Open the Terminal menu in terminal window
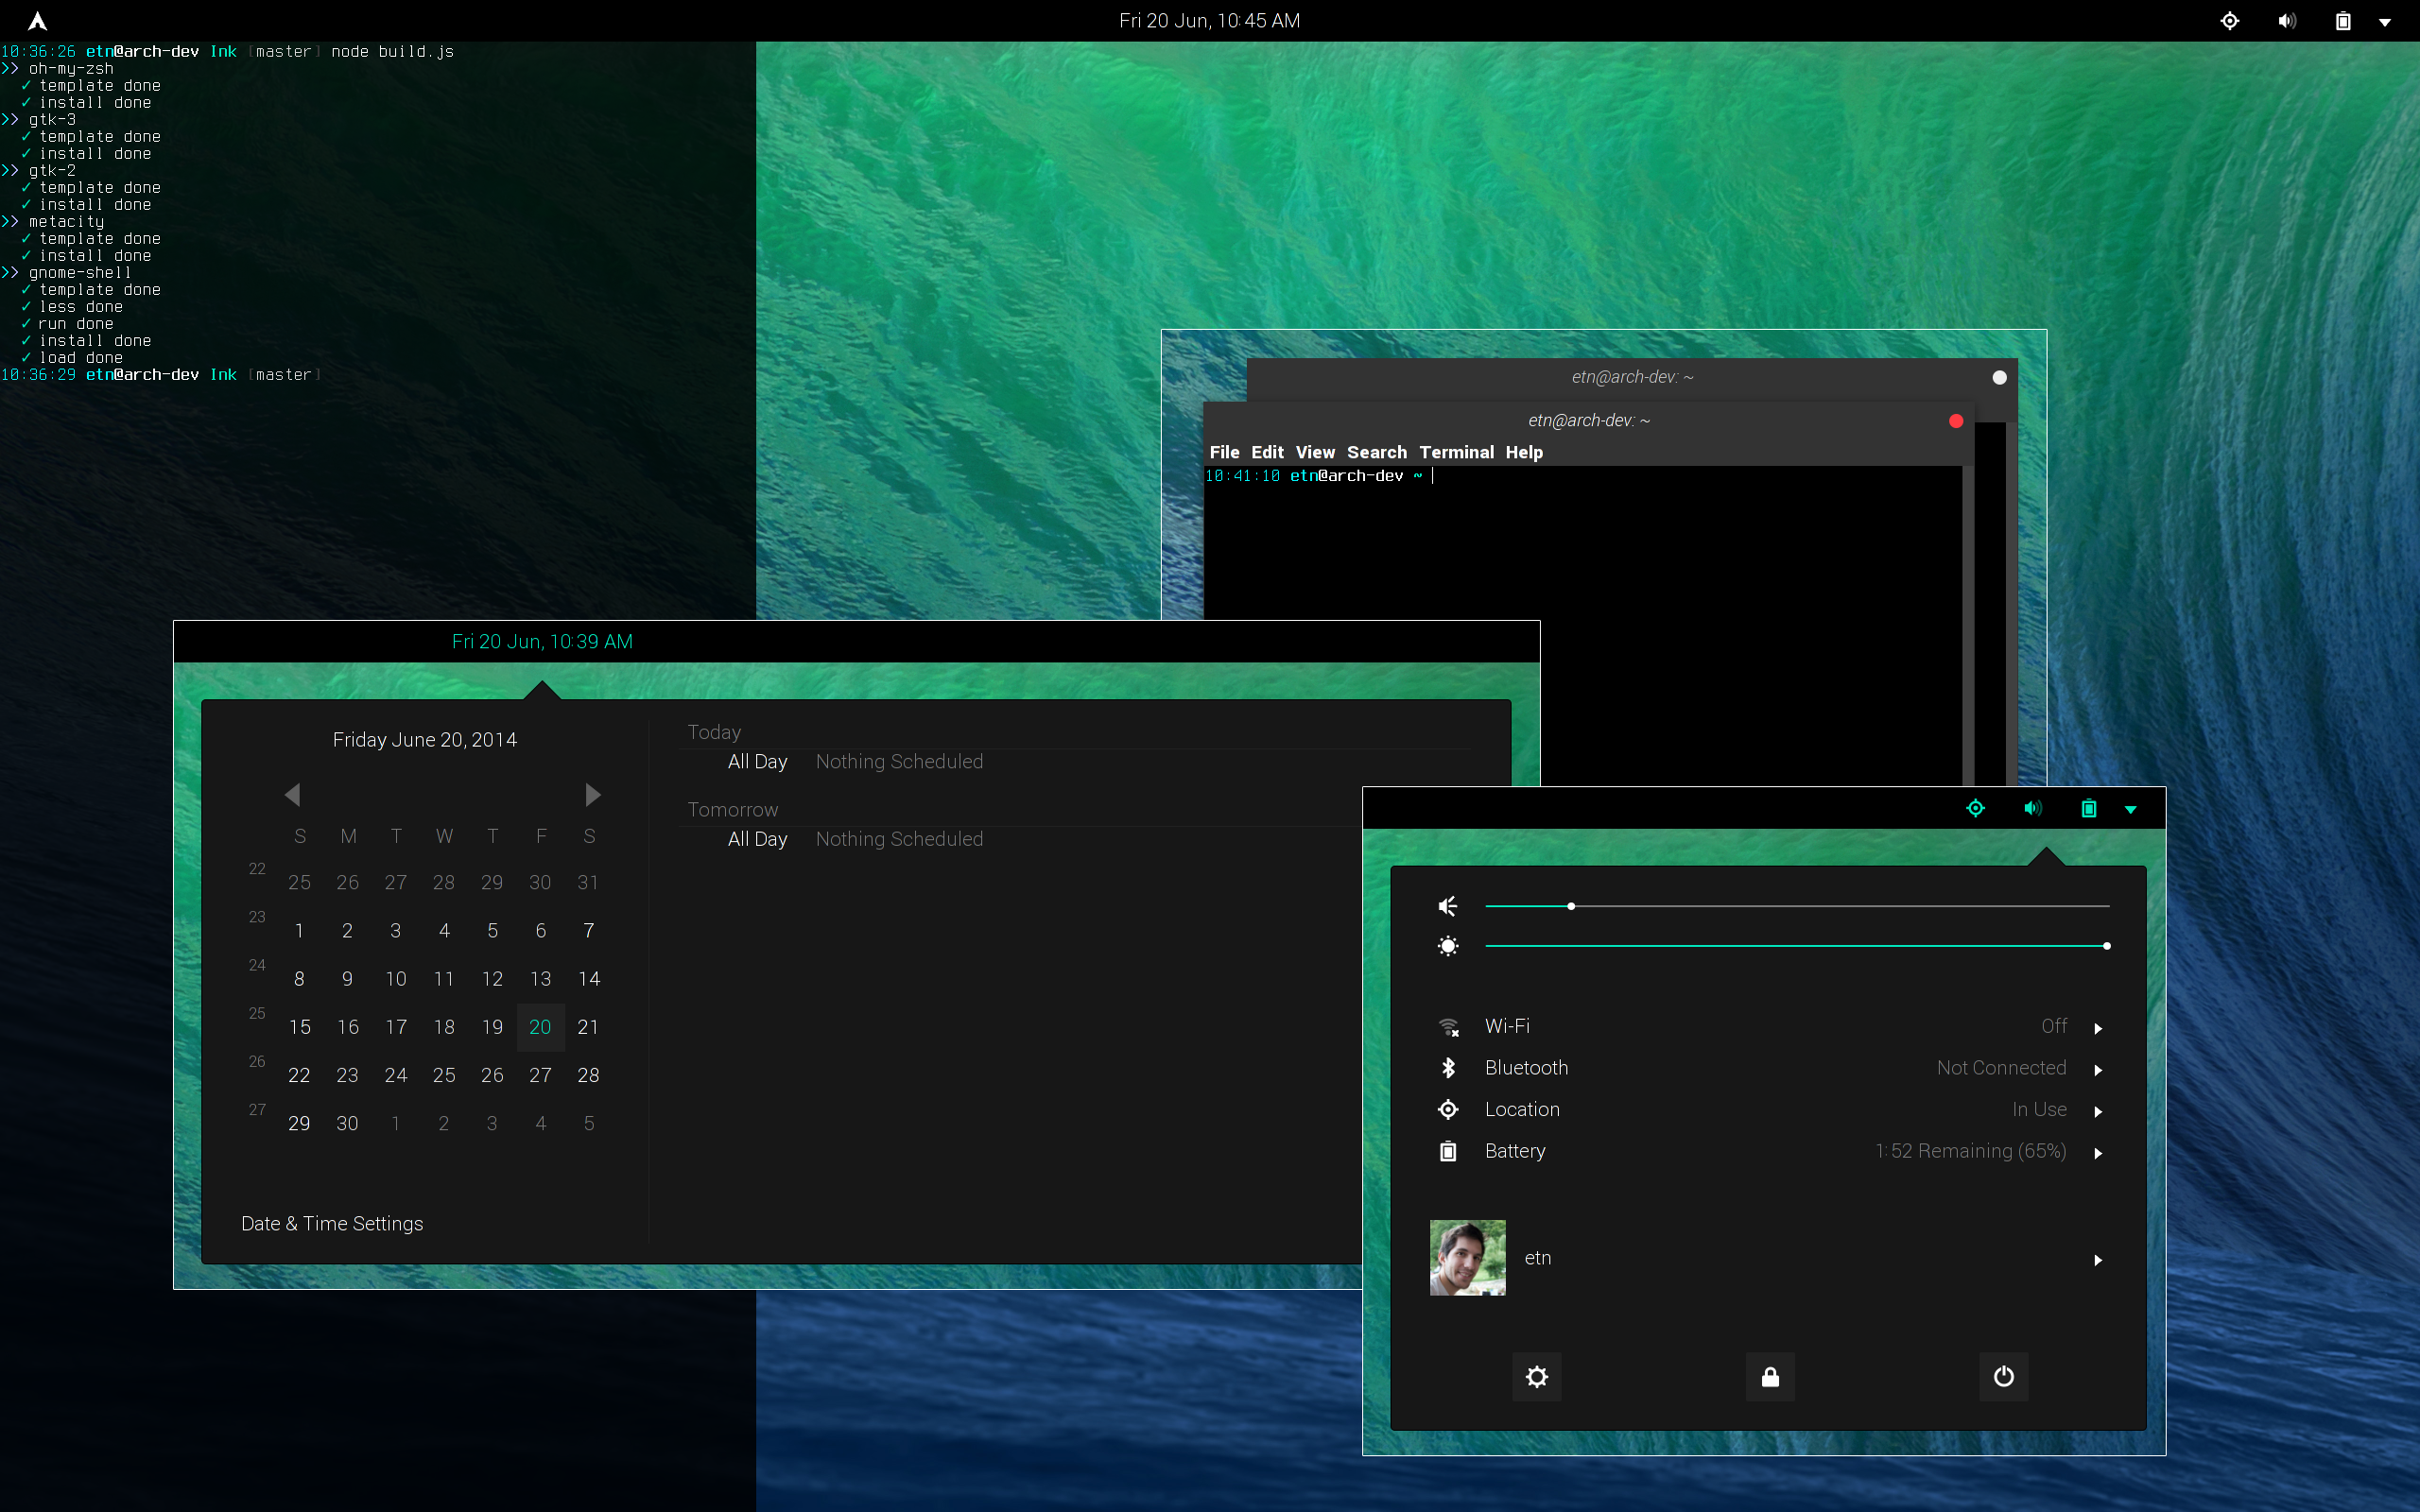This screenshot has width=2420, height=1512. tap(1456, 452)
